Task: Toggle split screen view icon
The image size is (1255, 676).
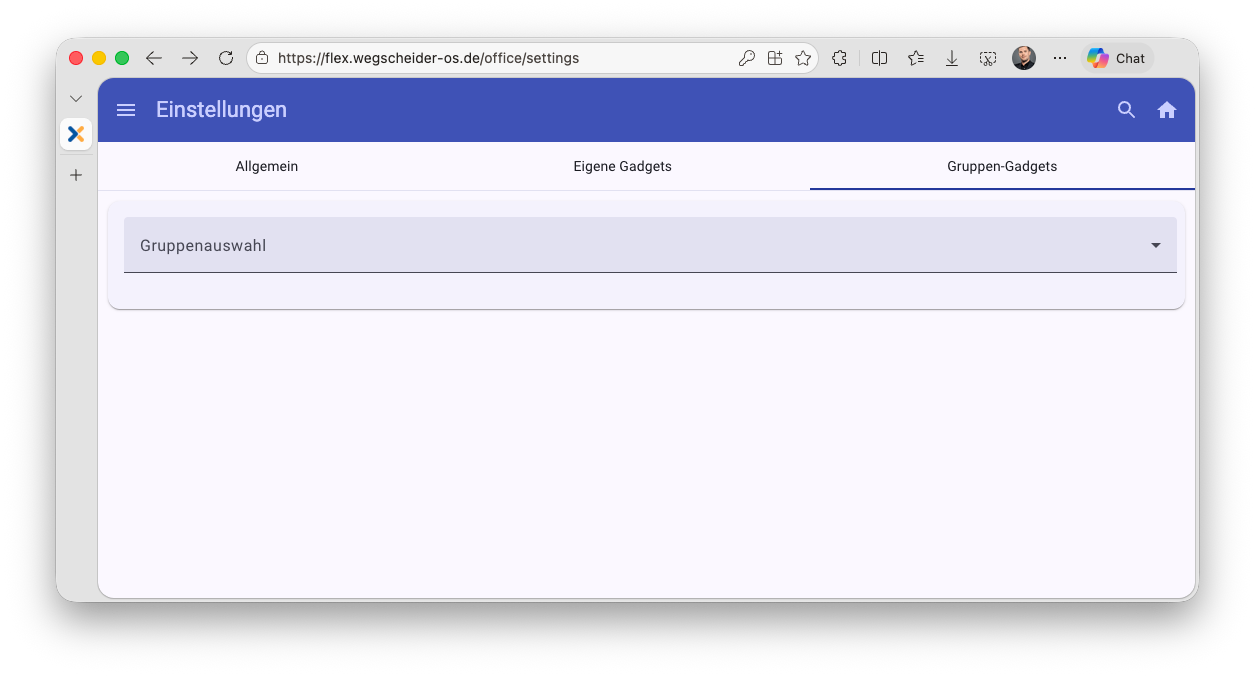Action: [x=880, y=58]
